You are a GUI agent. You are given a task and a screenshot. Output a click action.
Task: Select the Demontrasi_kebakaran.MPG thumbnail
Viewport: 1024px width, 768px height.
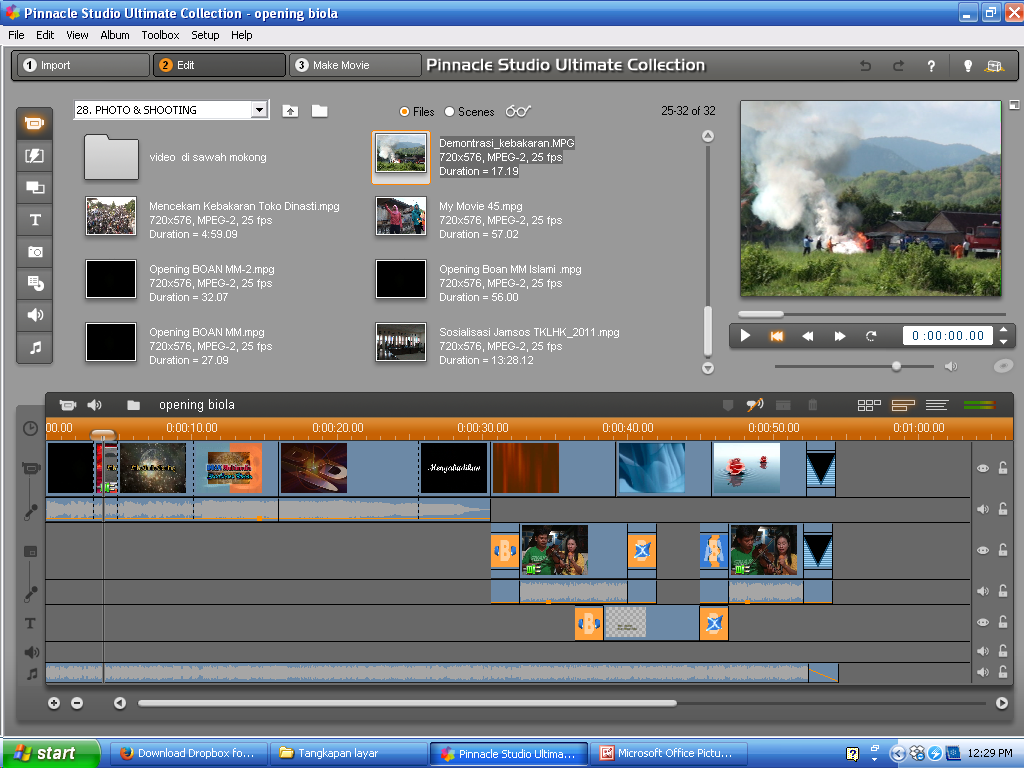(401, 153)
